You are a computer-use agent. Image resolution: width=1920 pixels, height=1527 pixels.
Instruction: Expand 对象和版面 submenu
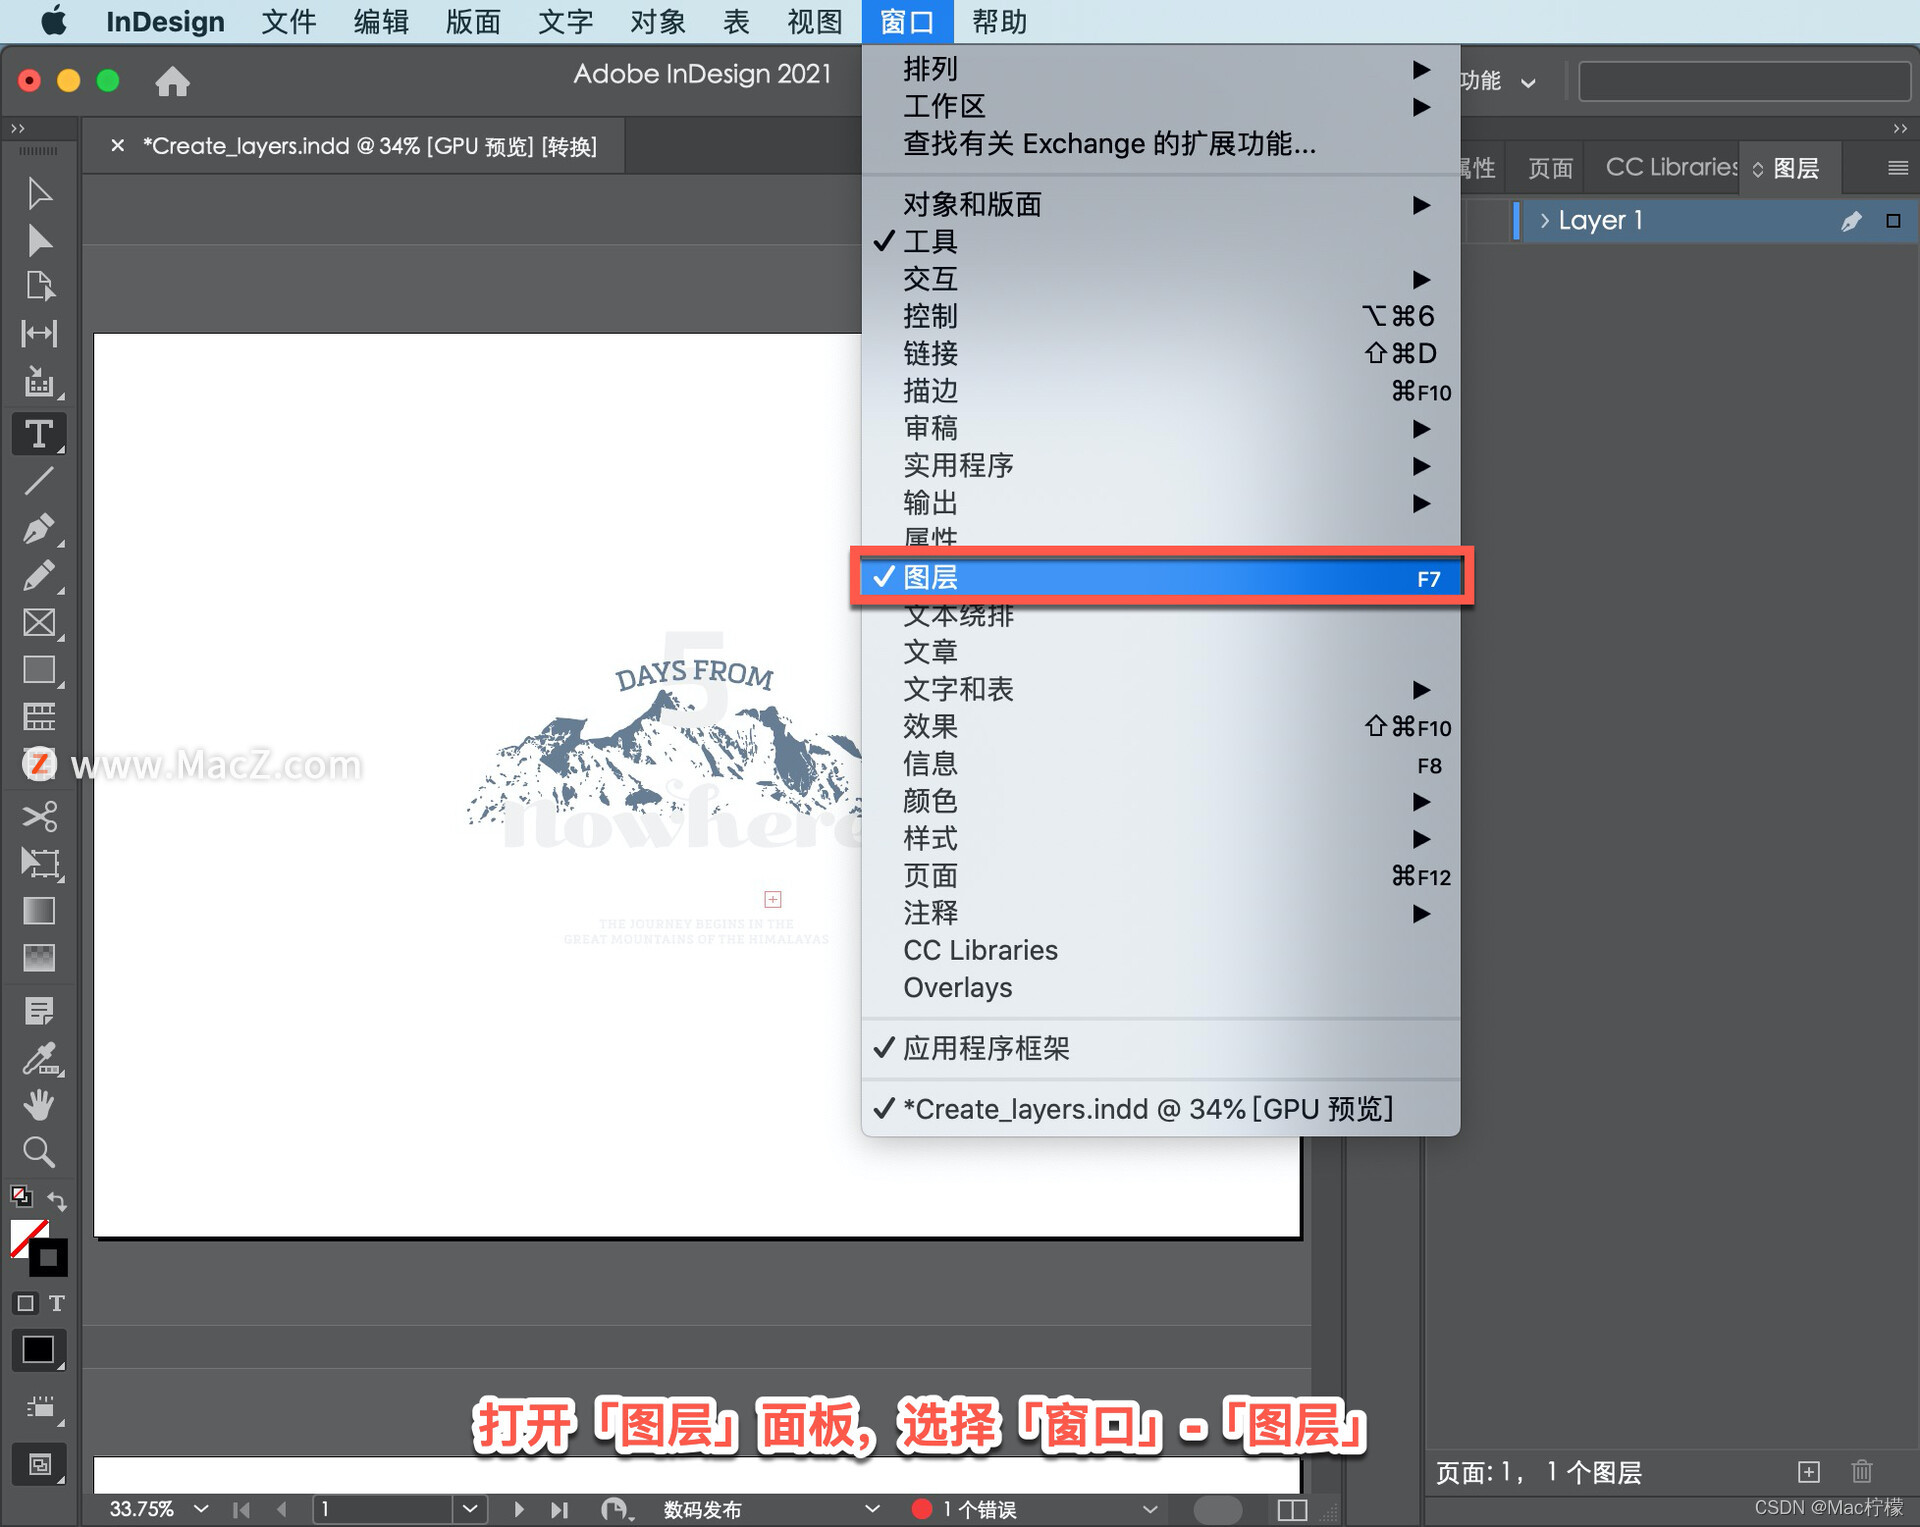[x=1160, y=204]
